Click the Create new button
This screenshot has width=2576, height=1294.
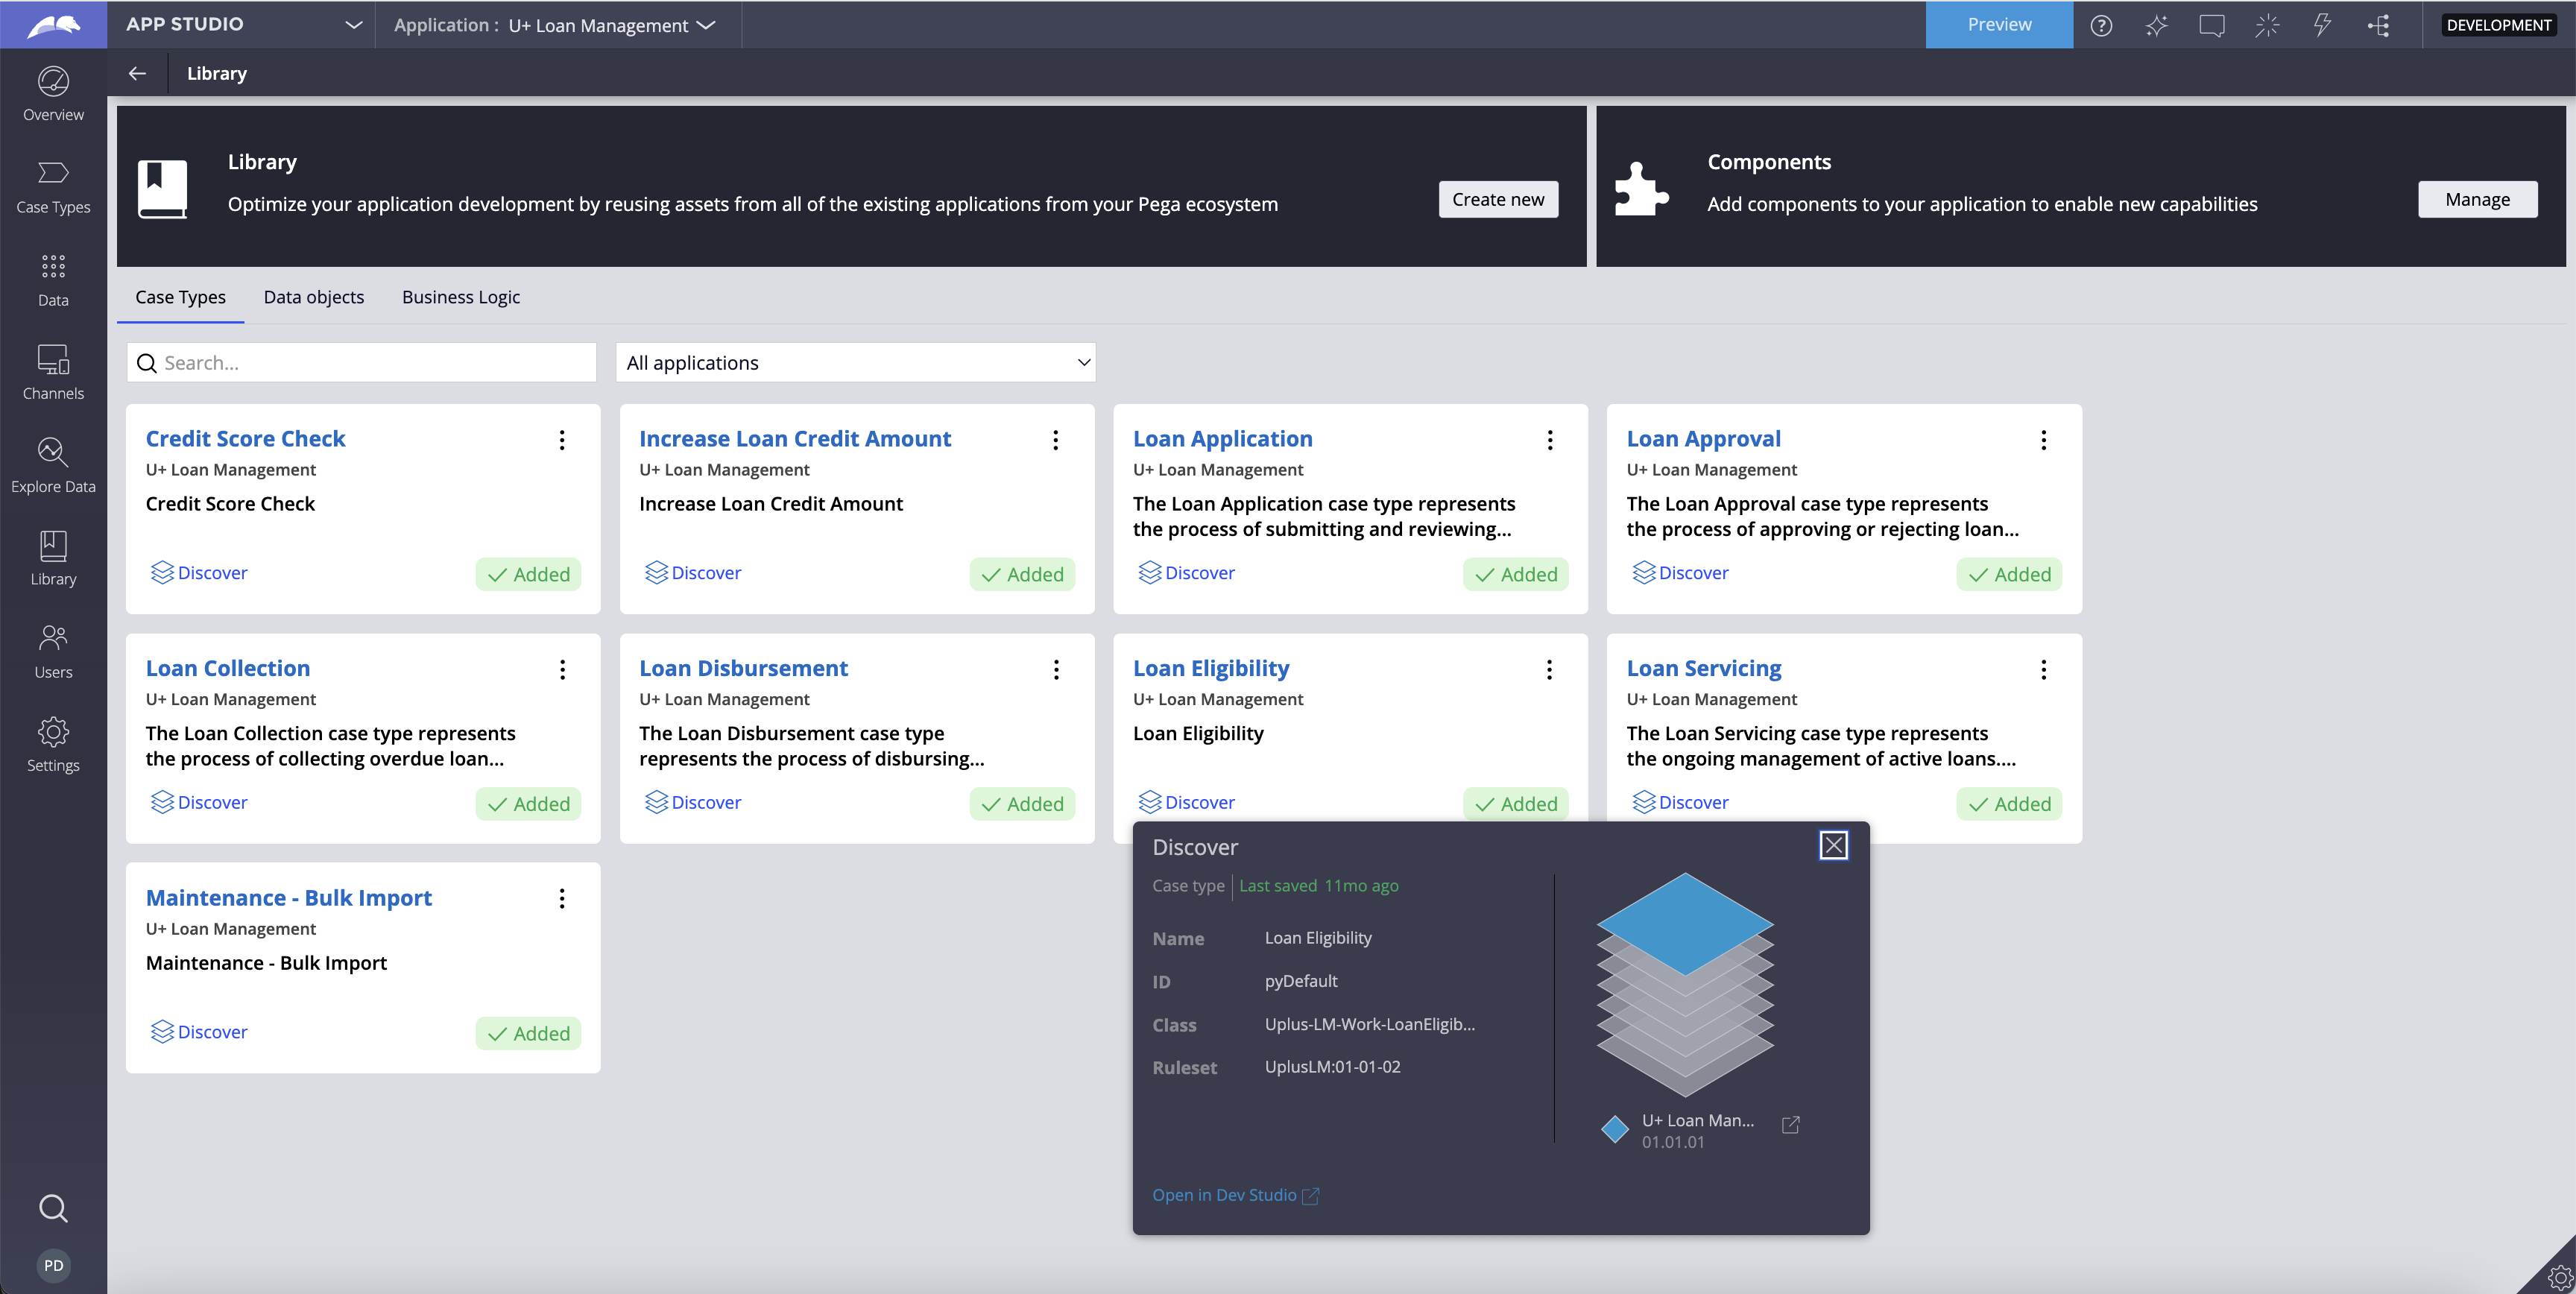tap(1498, 199)
